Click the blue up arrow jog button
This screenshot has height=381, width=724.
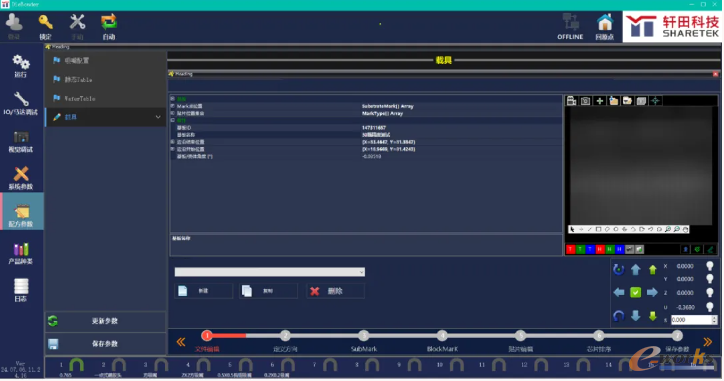635,270
